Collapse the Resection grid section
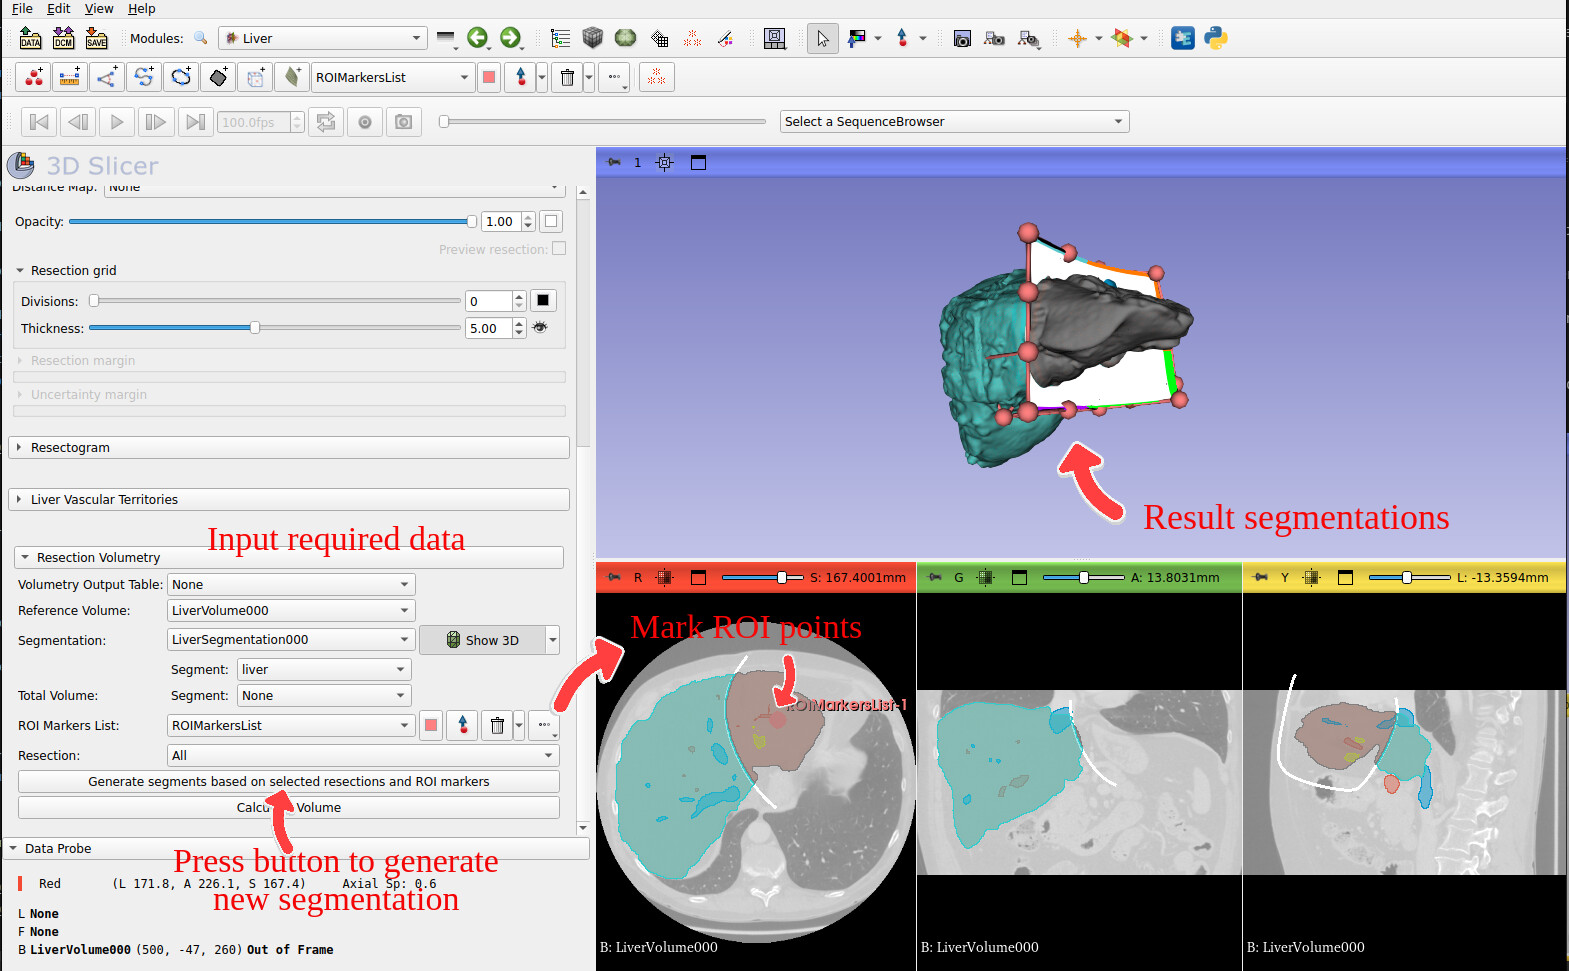This screenshot has height=971, width=1569. [66, 270]
